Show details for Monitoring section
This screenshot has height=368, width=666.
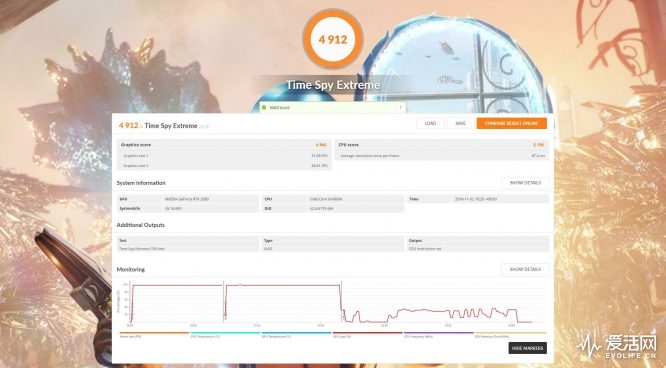525,269
